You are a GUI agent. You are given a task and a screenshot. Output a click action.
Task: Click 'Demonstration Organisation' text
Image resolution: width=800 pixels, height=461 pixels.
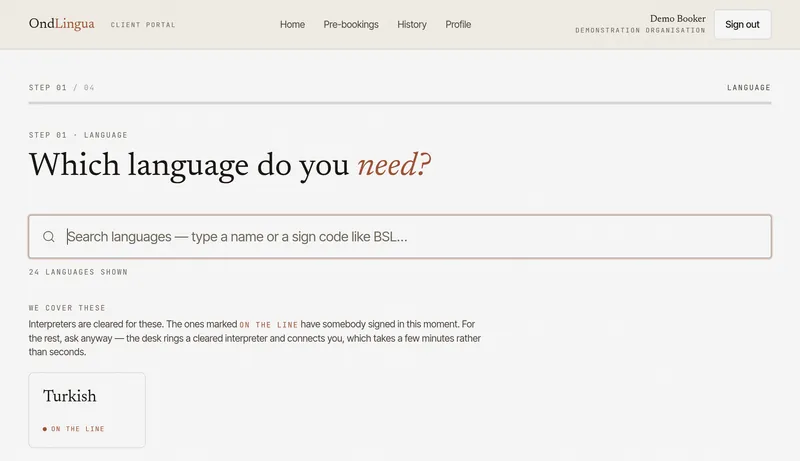tap(640, 31)
